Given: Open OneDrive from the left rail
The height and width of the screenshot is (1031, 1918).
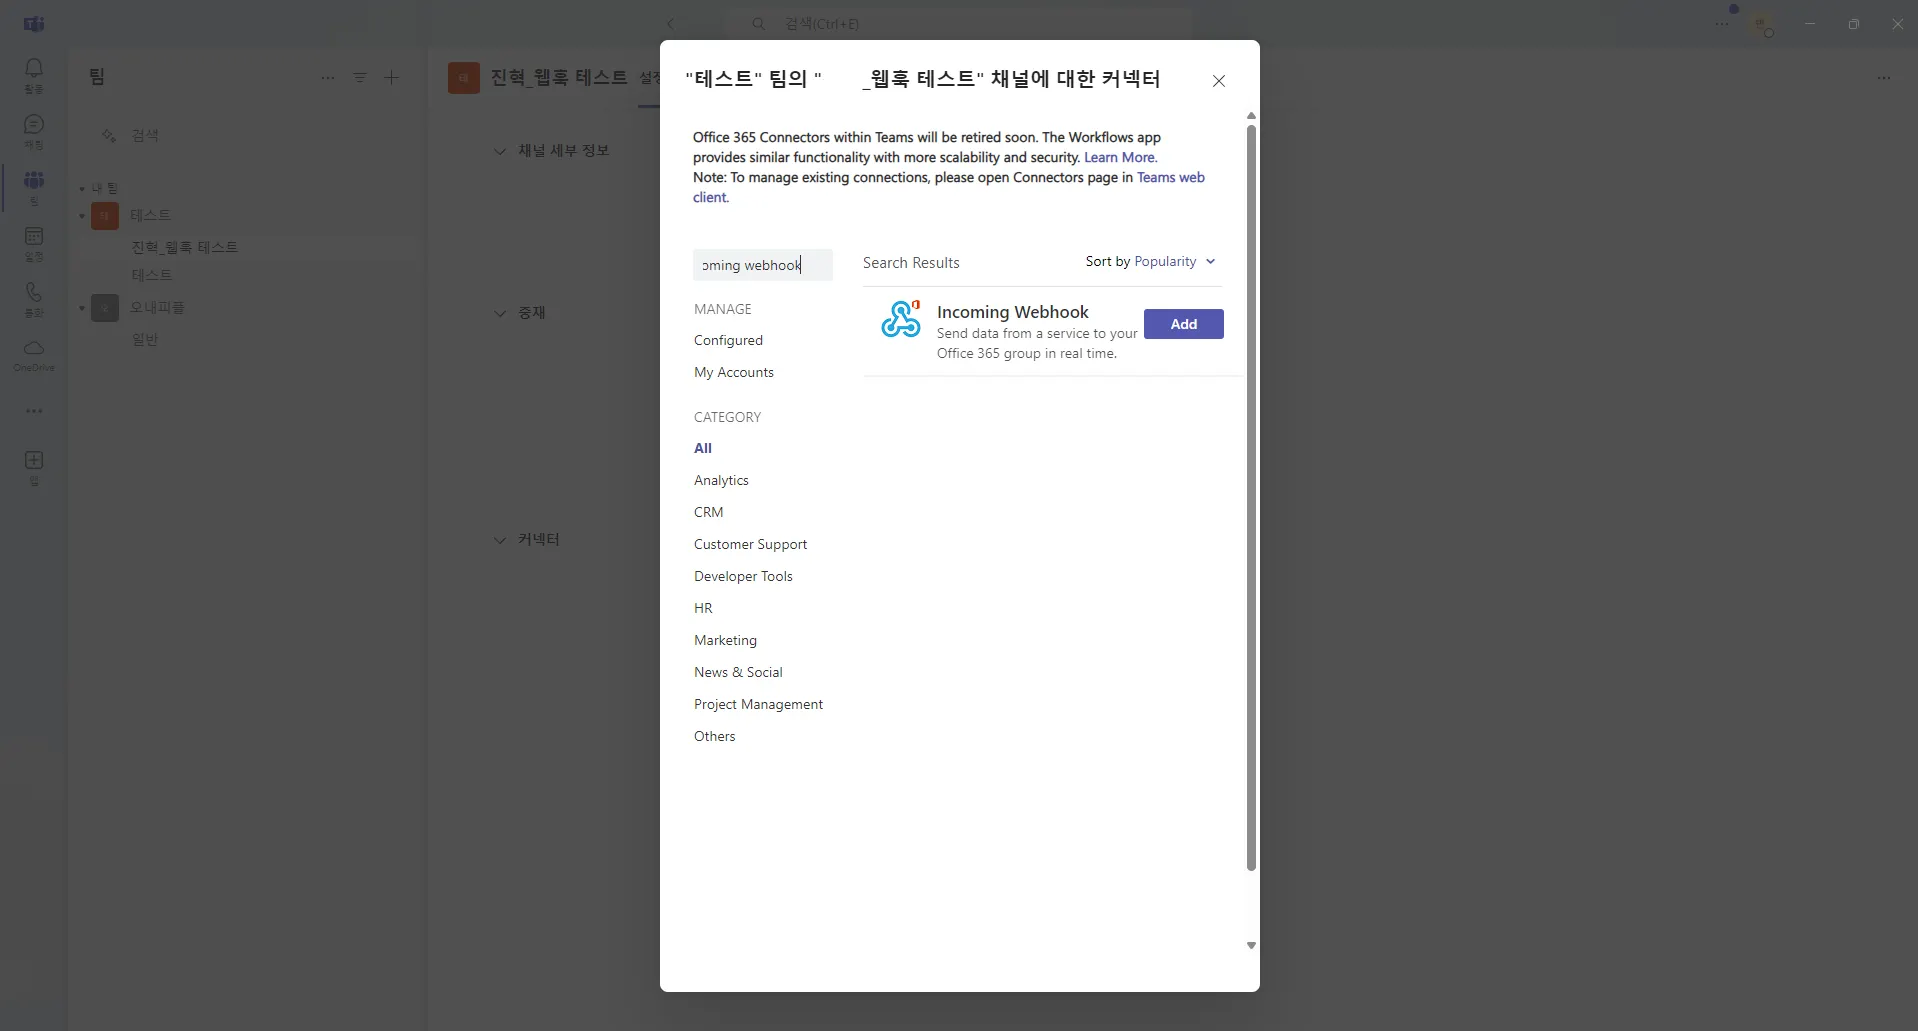Looking at the screenshot, I should tap(34, 355).
